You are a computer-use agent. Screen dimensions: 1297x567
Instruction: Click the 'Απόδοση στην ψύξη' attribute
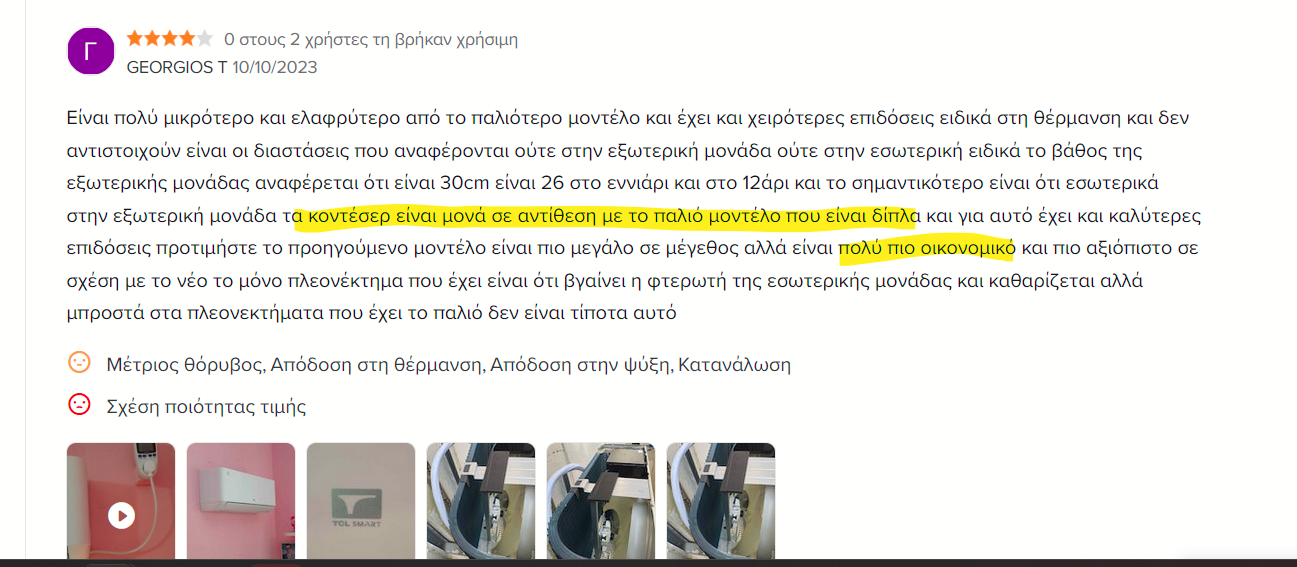point(579,364)
